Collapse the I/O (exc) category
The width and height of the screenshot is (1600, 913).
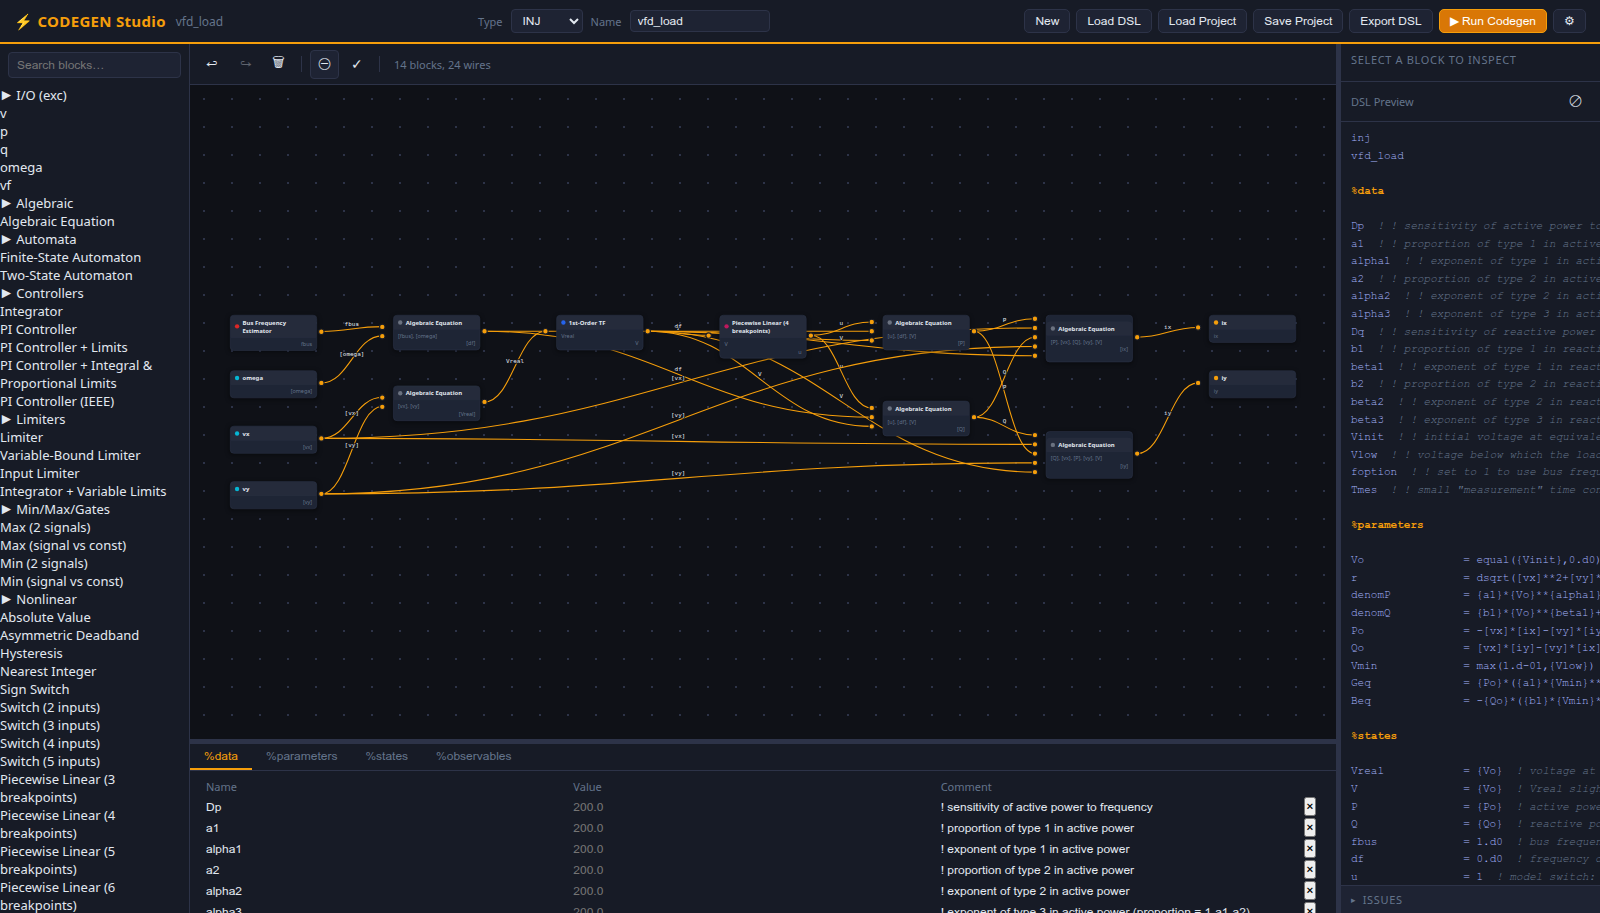pos(35,95)
